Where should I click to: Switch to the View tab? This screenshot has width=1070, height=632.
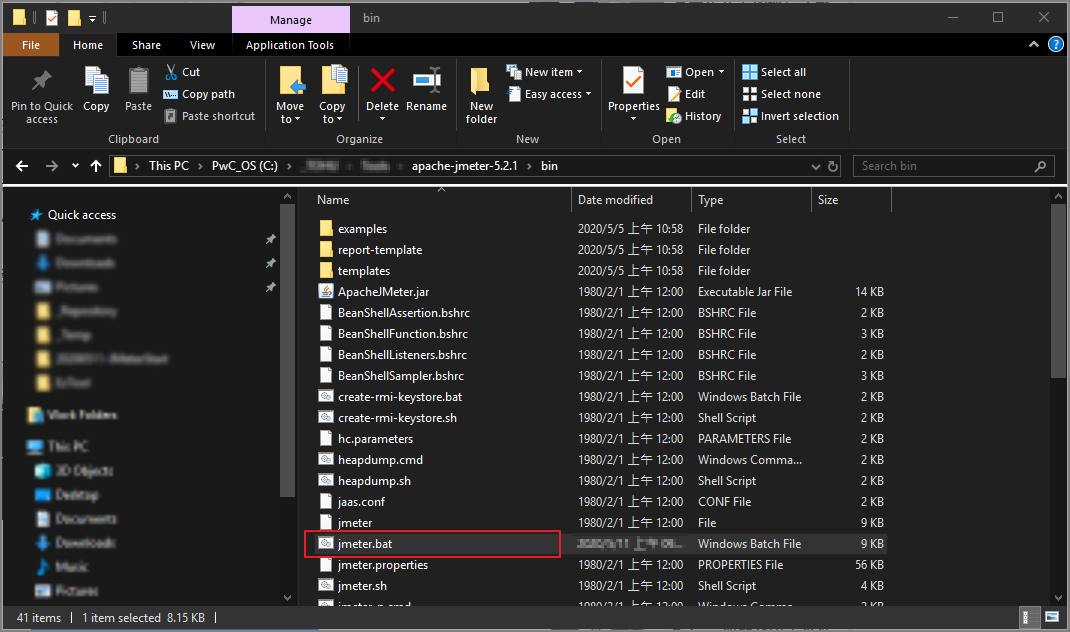click(202, 45)
